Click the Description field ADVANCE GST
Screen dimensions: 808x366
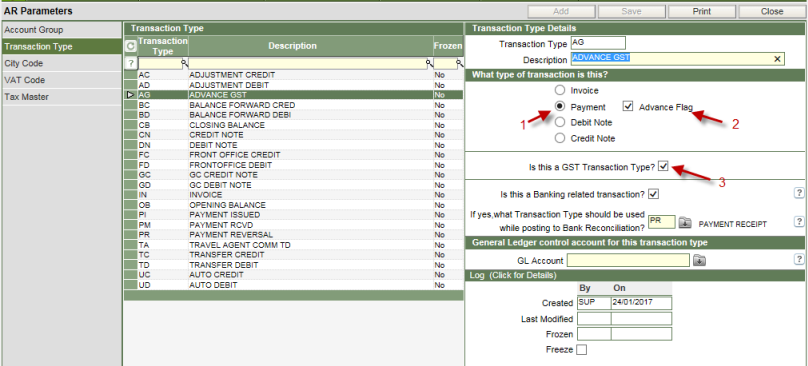tap(677, 59)
